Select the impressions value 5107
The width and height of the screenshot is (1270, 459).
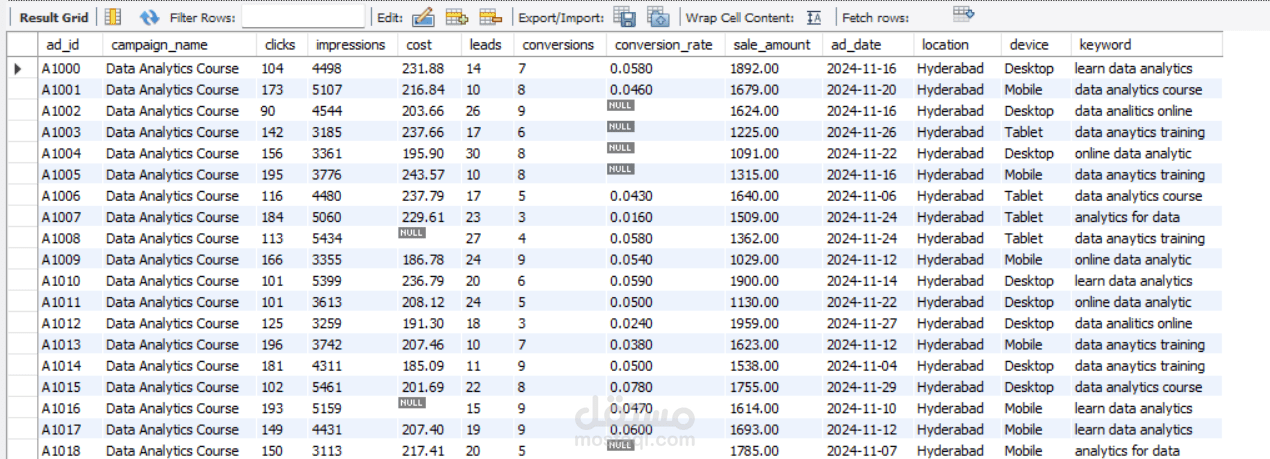tap(327, 89)
